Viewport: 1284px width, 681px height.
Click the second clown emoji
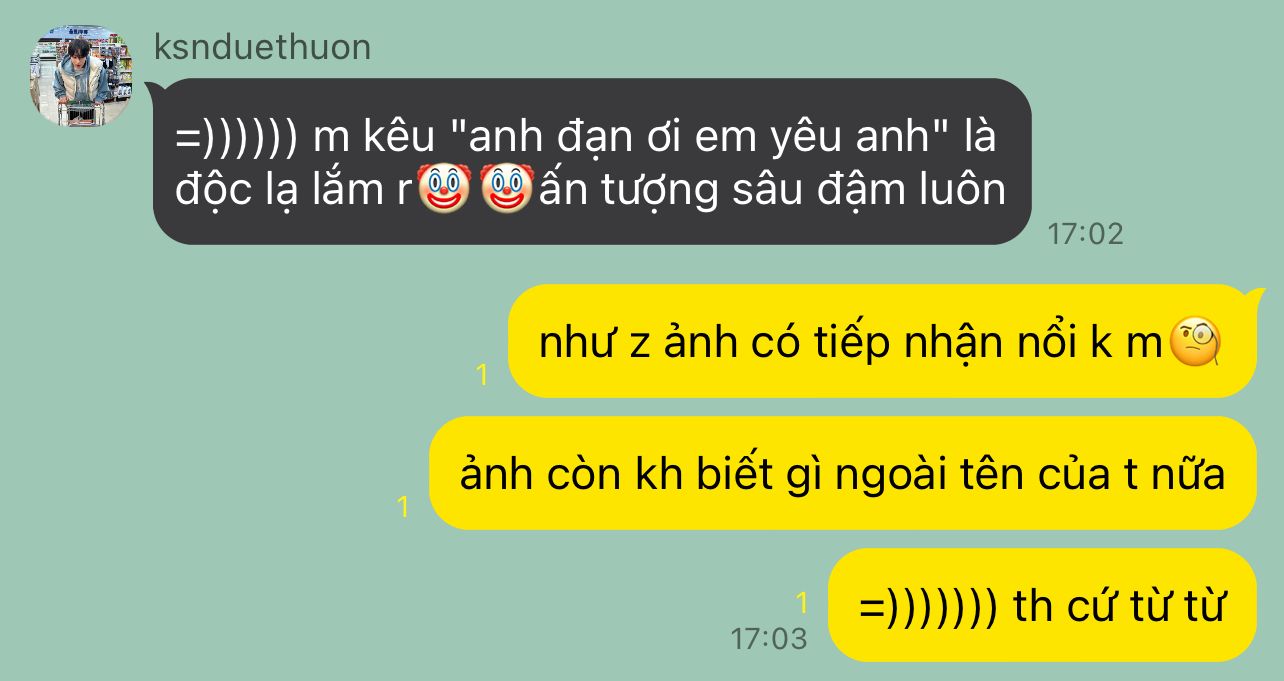tap(506, 189)
